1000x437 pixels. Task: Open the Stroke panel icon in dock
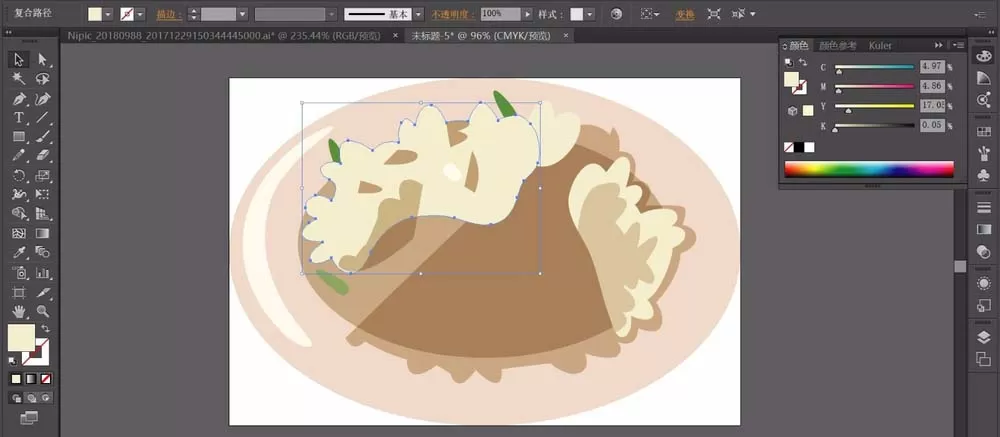click(x=983, y=207)
